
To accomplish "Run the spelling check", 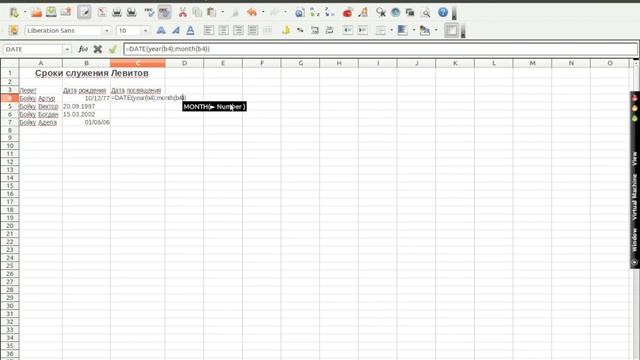I will tap(149, 13).
